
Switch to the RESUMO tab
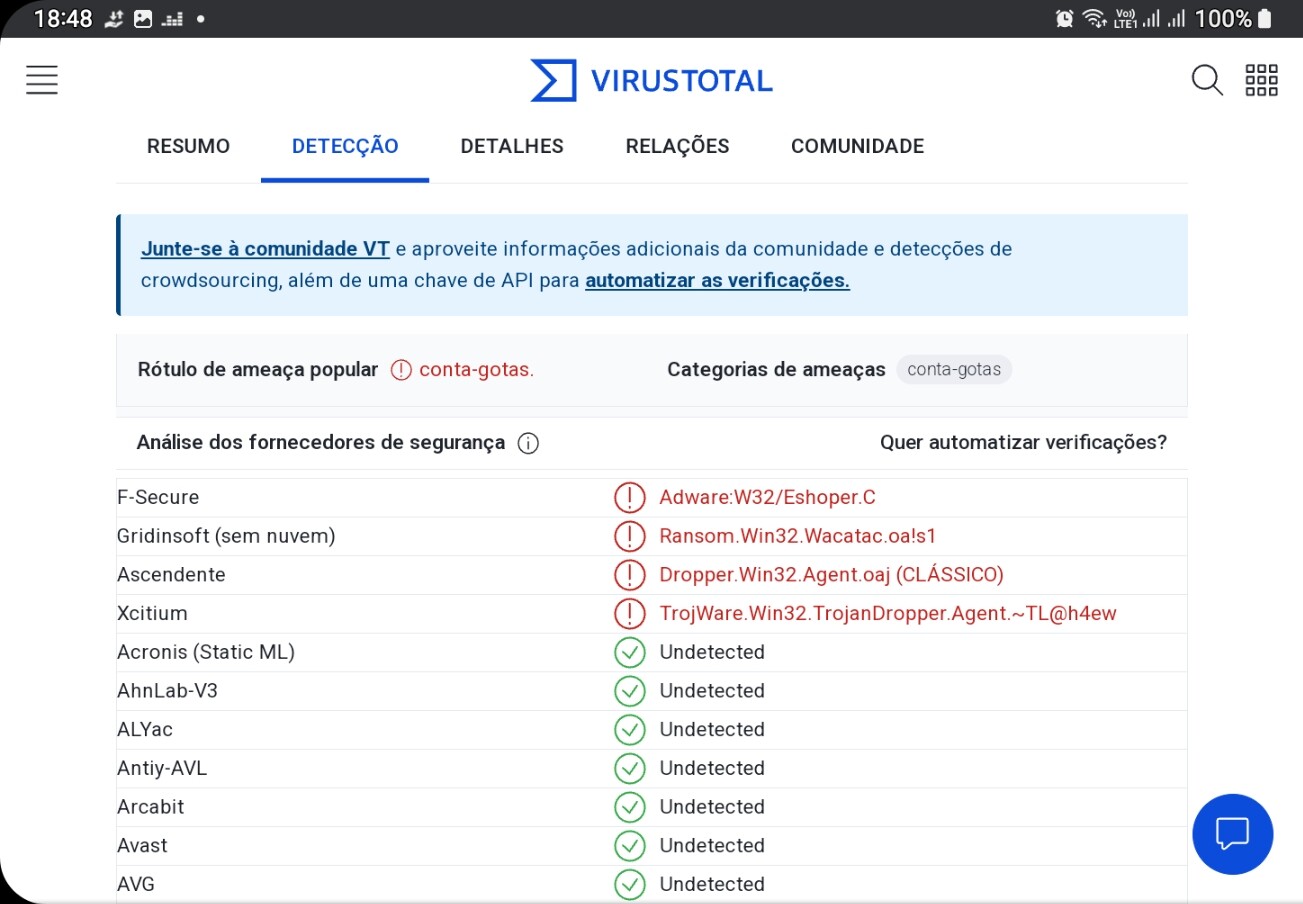coord(188,146)
